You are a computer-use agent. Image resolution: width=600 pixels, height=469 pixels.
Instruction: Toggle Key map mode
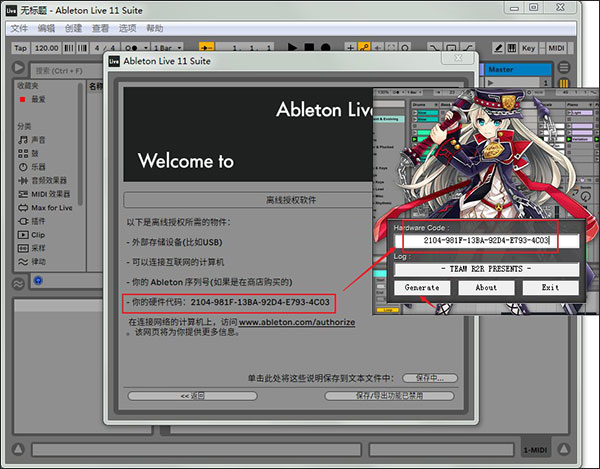point(528,48)
